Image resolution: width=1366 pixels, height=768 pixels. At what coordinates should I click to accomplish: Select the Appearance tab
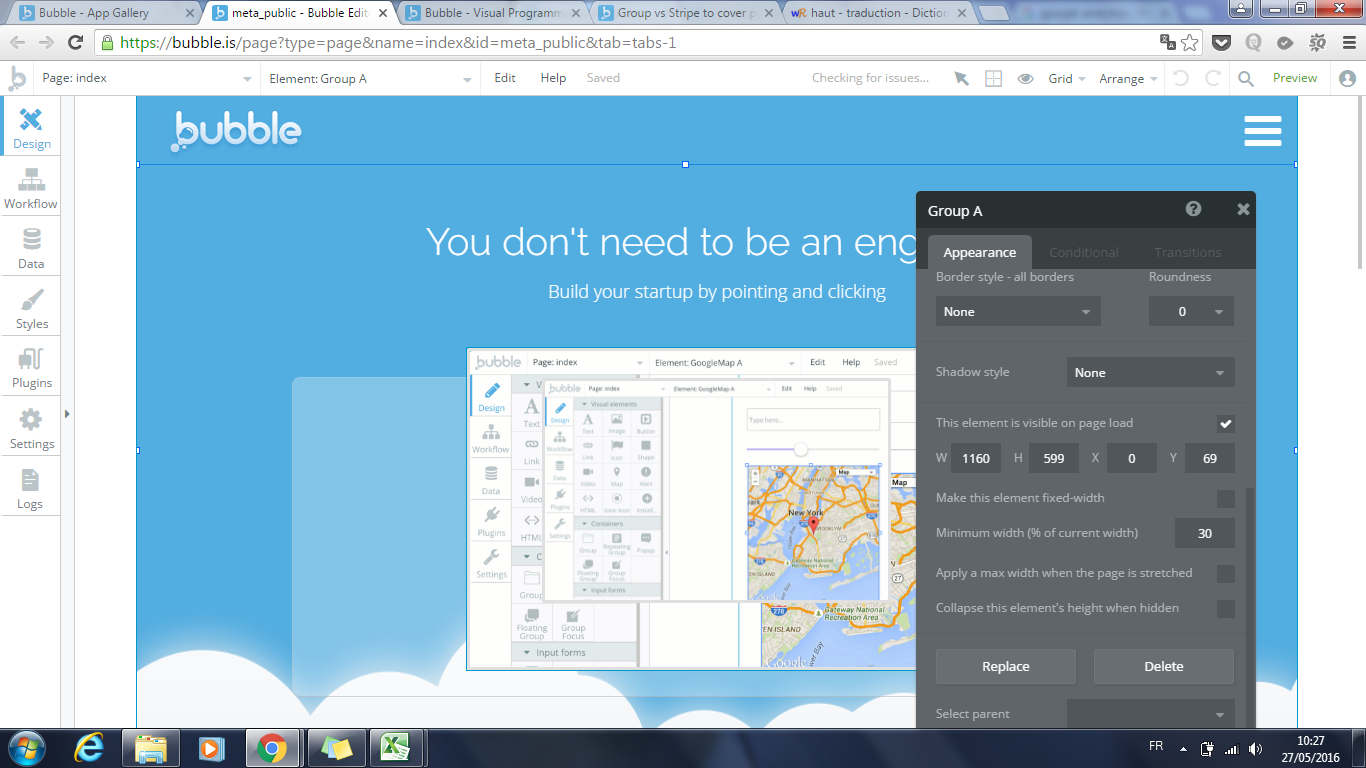pyautogui.click(x=980, y=252)
